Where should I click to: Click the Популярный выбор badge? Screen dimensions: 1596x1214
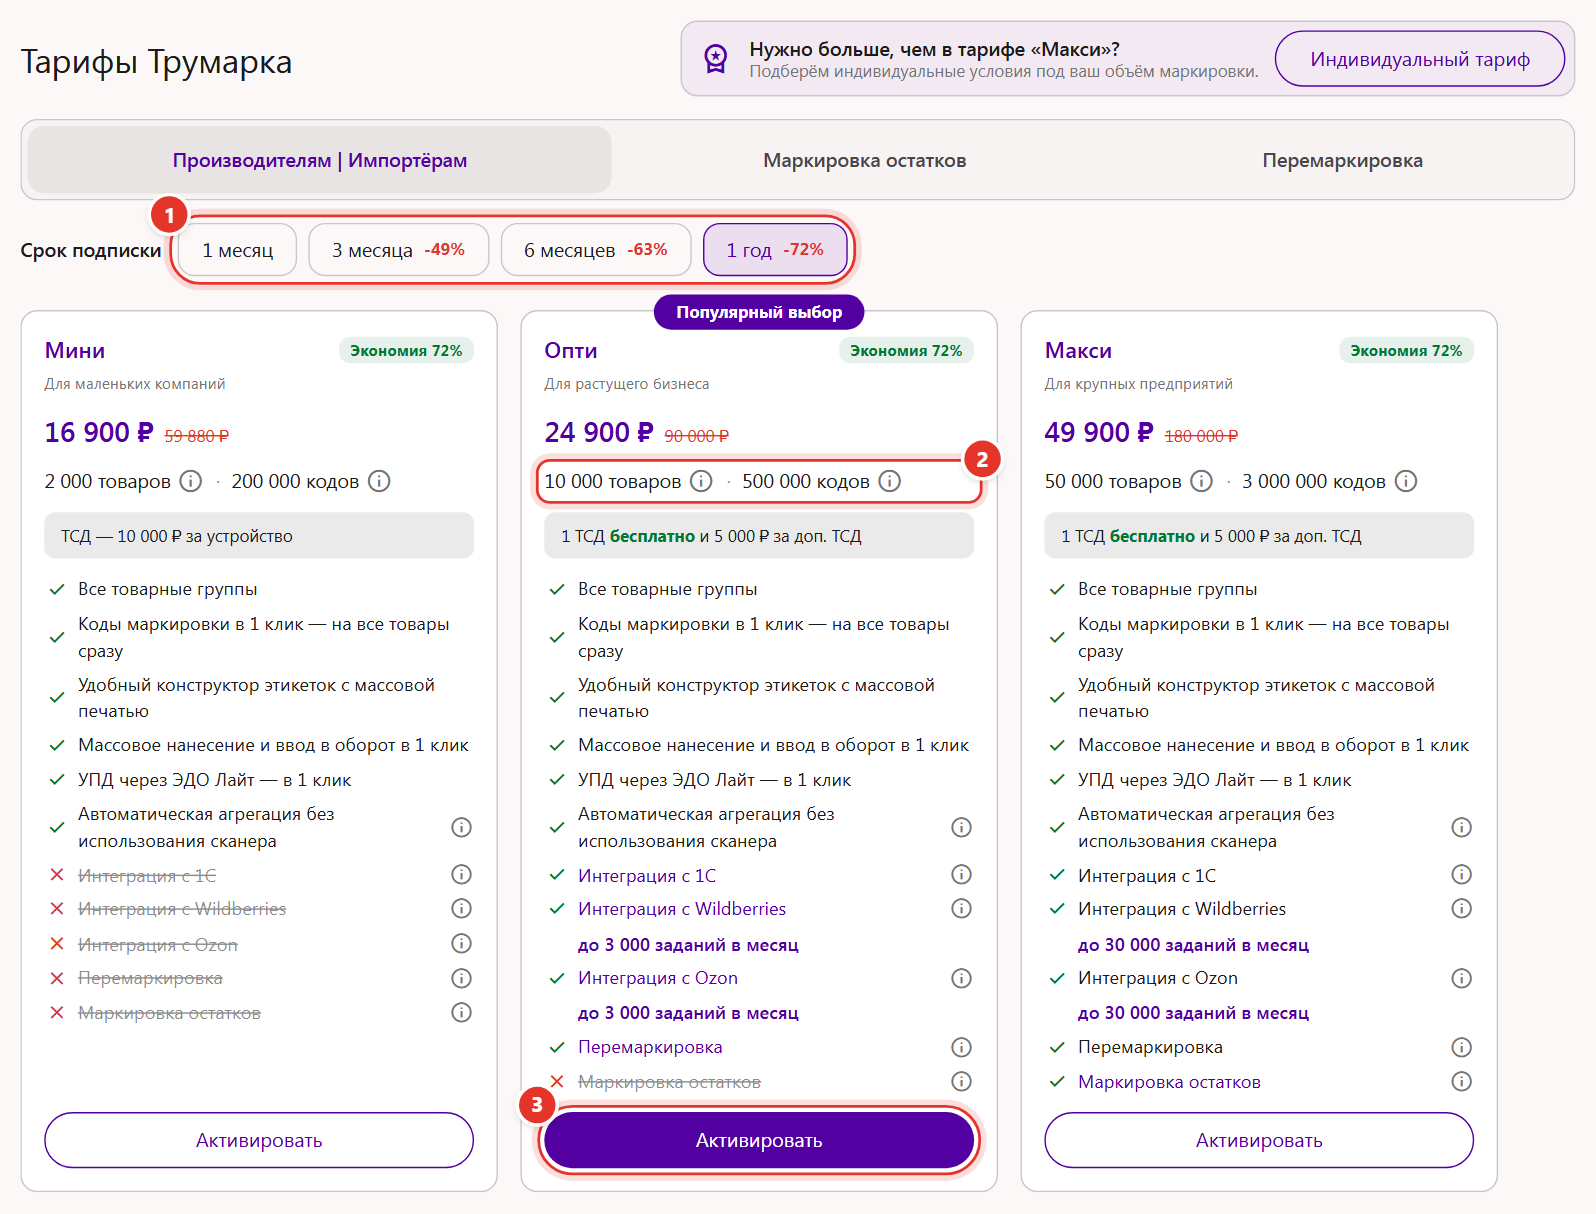point(759,312)
